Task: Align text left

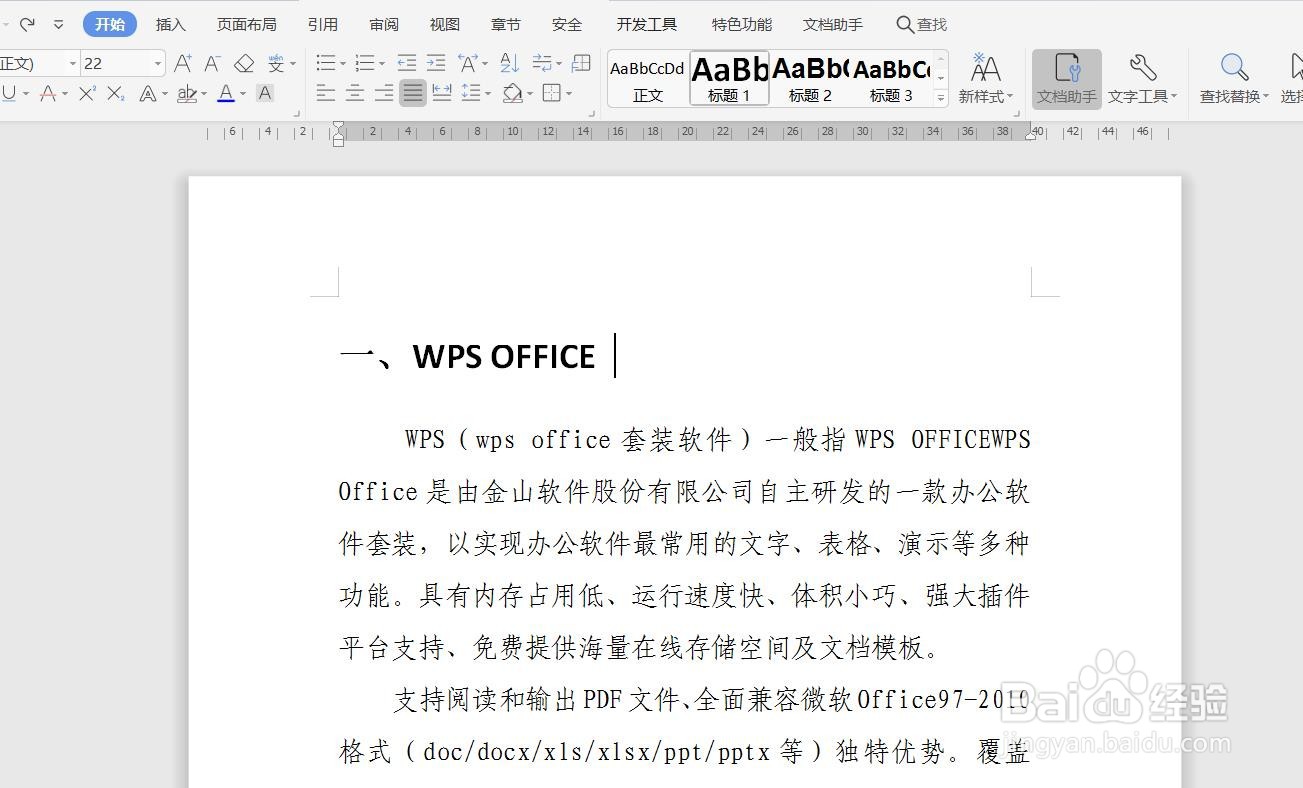Action: (326, 94)
